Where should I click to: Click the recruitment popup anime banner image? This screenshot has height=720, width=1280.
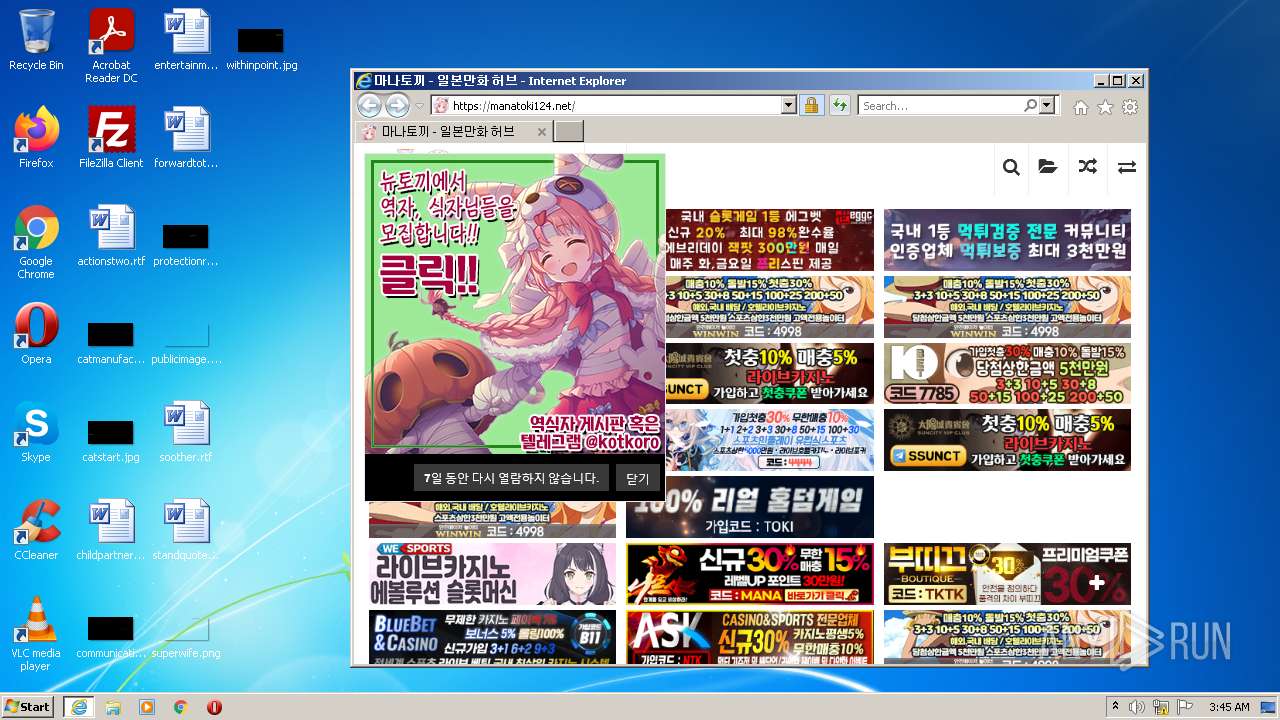click(515, 304)
